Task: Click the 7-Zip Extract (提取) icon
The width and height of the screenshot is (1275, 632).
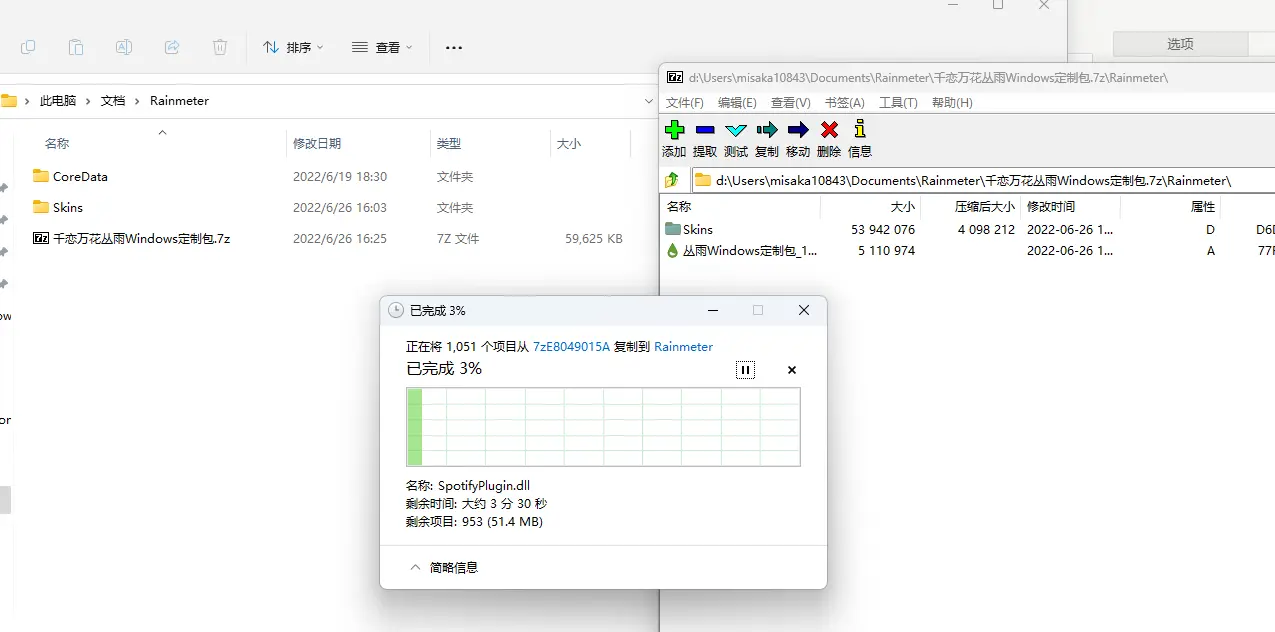Action: [705, 130]
